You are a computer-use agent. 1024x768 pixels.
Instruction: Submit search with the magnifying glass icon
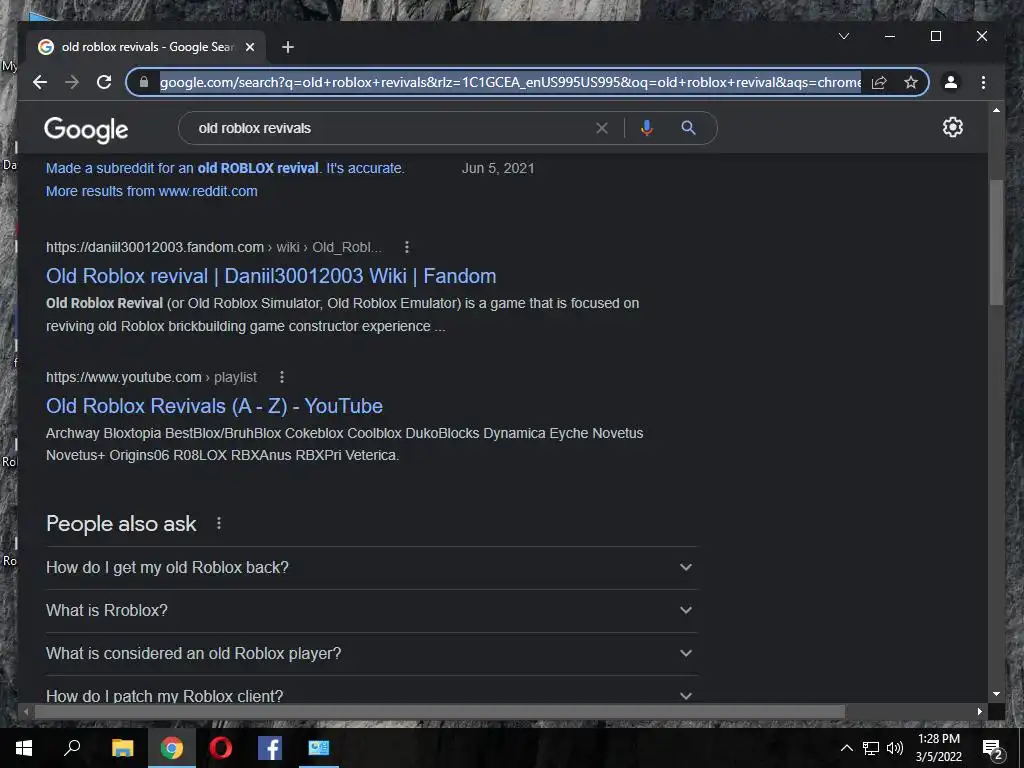(688, 128)
